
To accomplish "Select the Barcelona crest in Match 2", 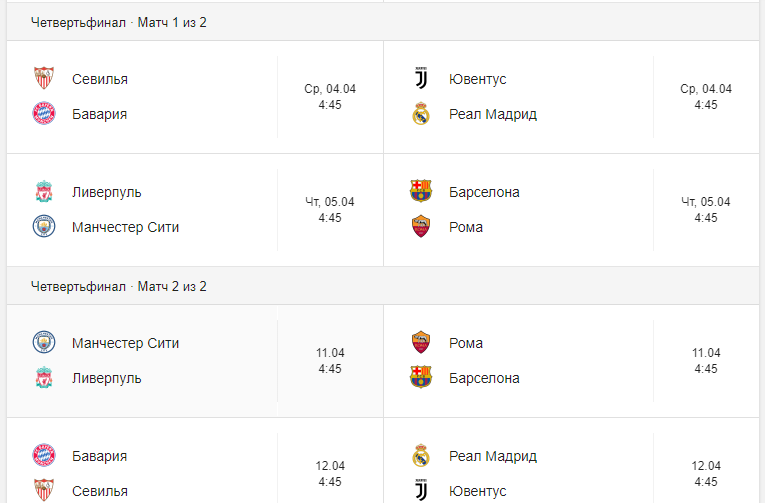I will point(420,378).
